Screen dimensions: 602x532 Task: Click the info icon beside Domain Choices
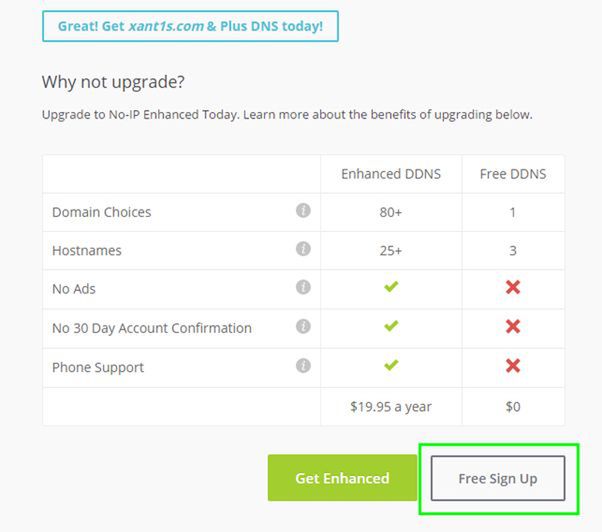click(303, 211)
